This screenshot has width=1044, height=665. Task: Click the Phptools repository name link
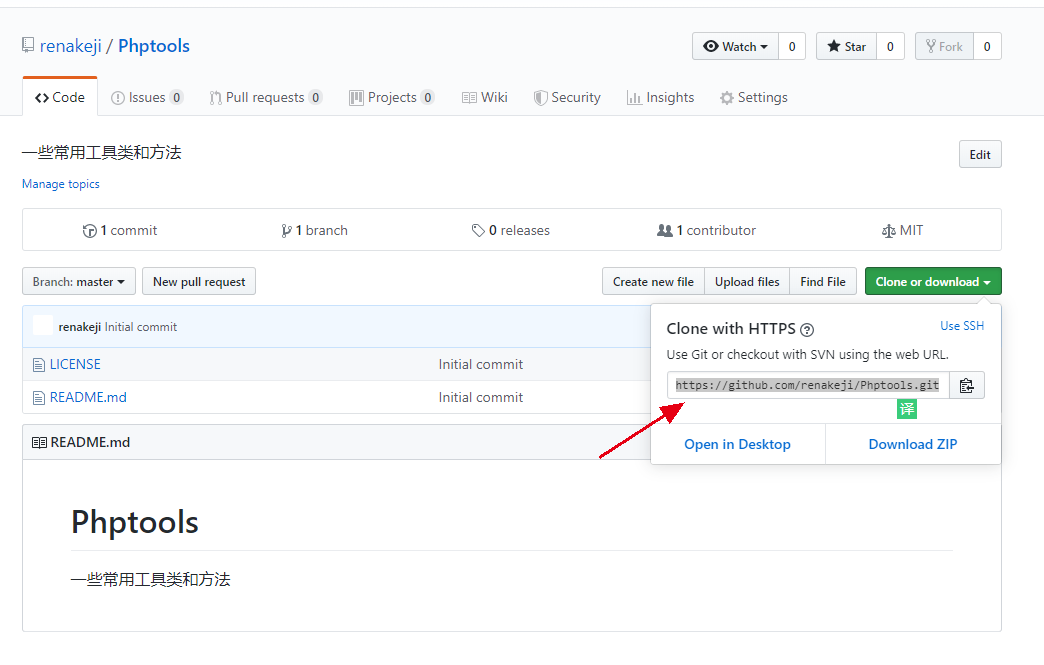click(154, 46)
